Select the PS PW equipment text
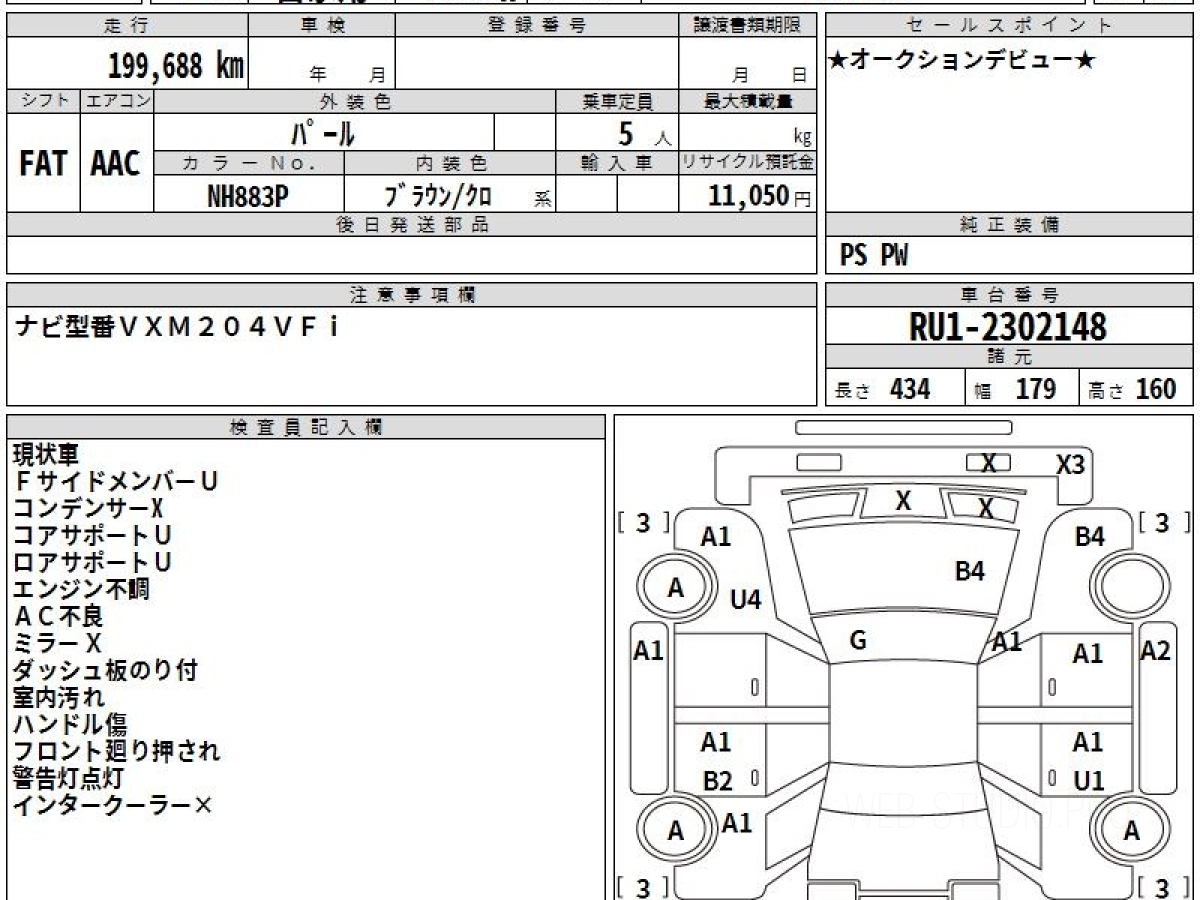This screenshot has height=900, width=1200. 874,256
